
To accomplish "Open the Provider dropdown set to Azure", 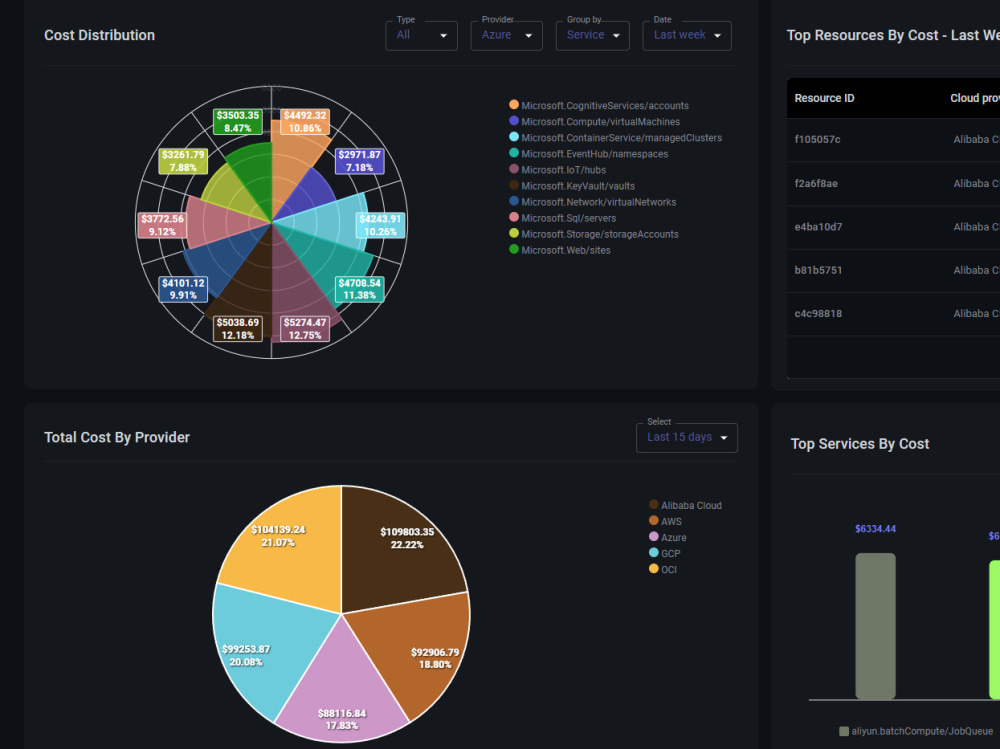I will tap(506, 36).
